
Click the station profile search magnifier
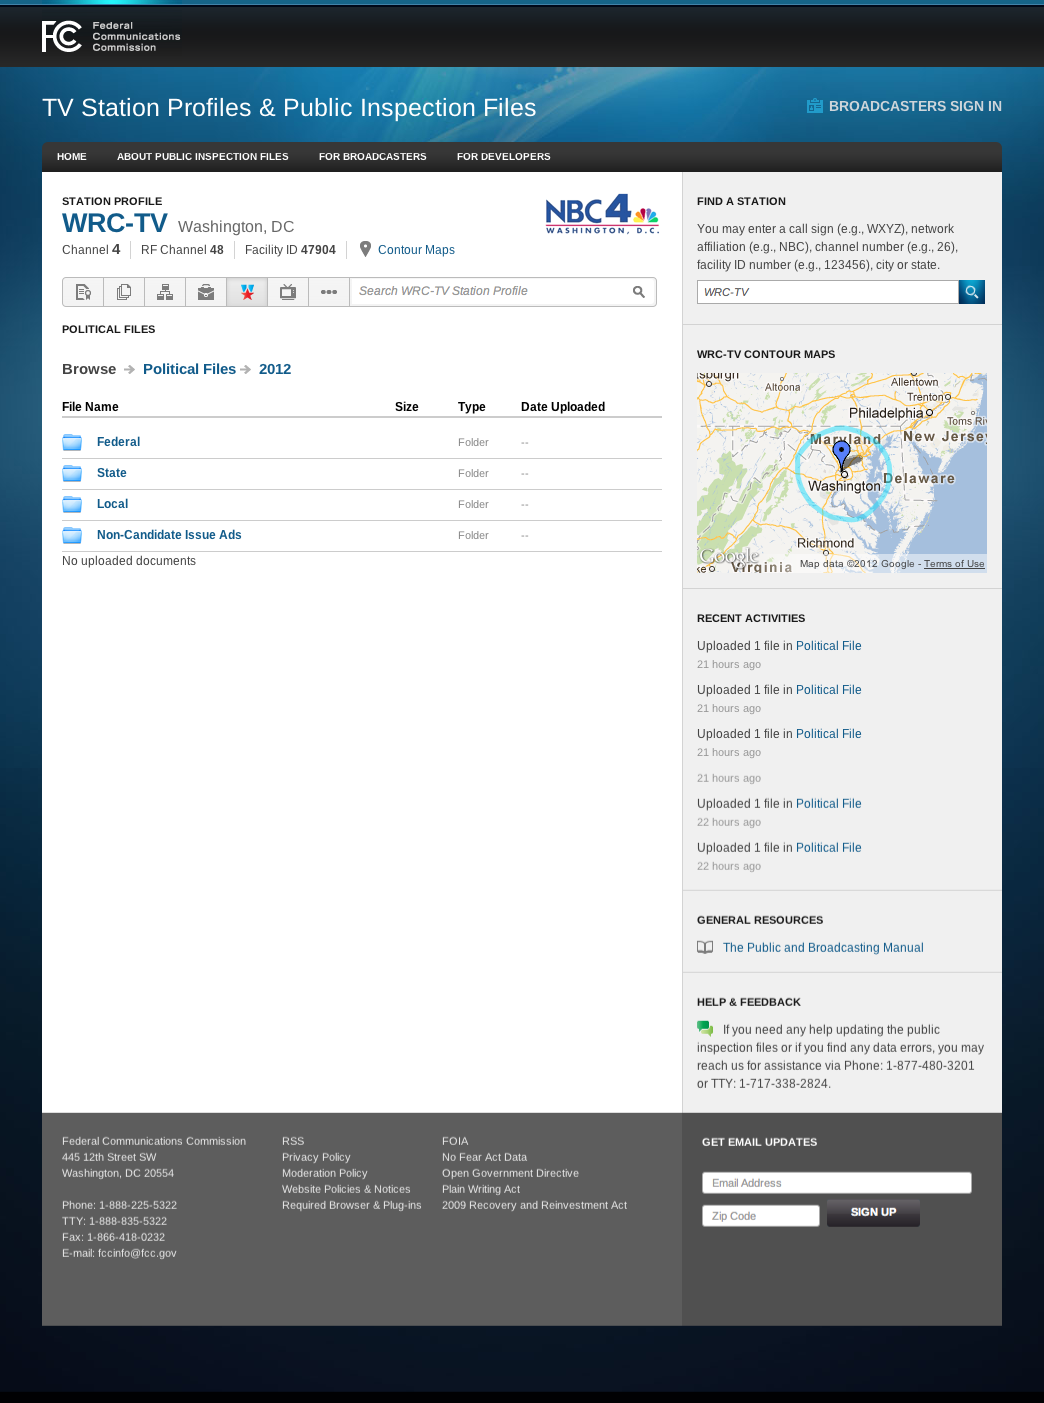tap(639, 292)
